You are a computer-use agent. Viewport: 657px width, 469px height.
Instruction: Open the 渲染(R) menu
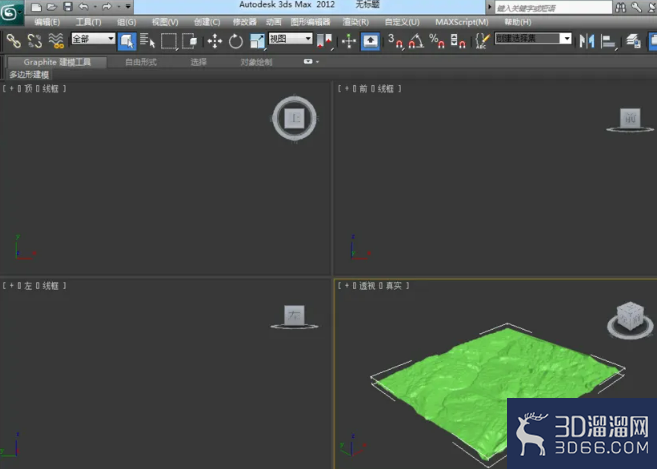pyautogui.click(x=356, y=22)
